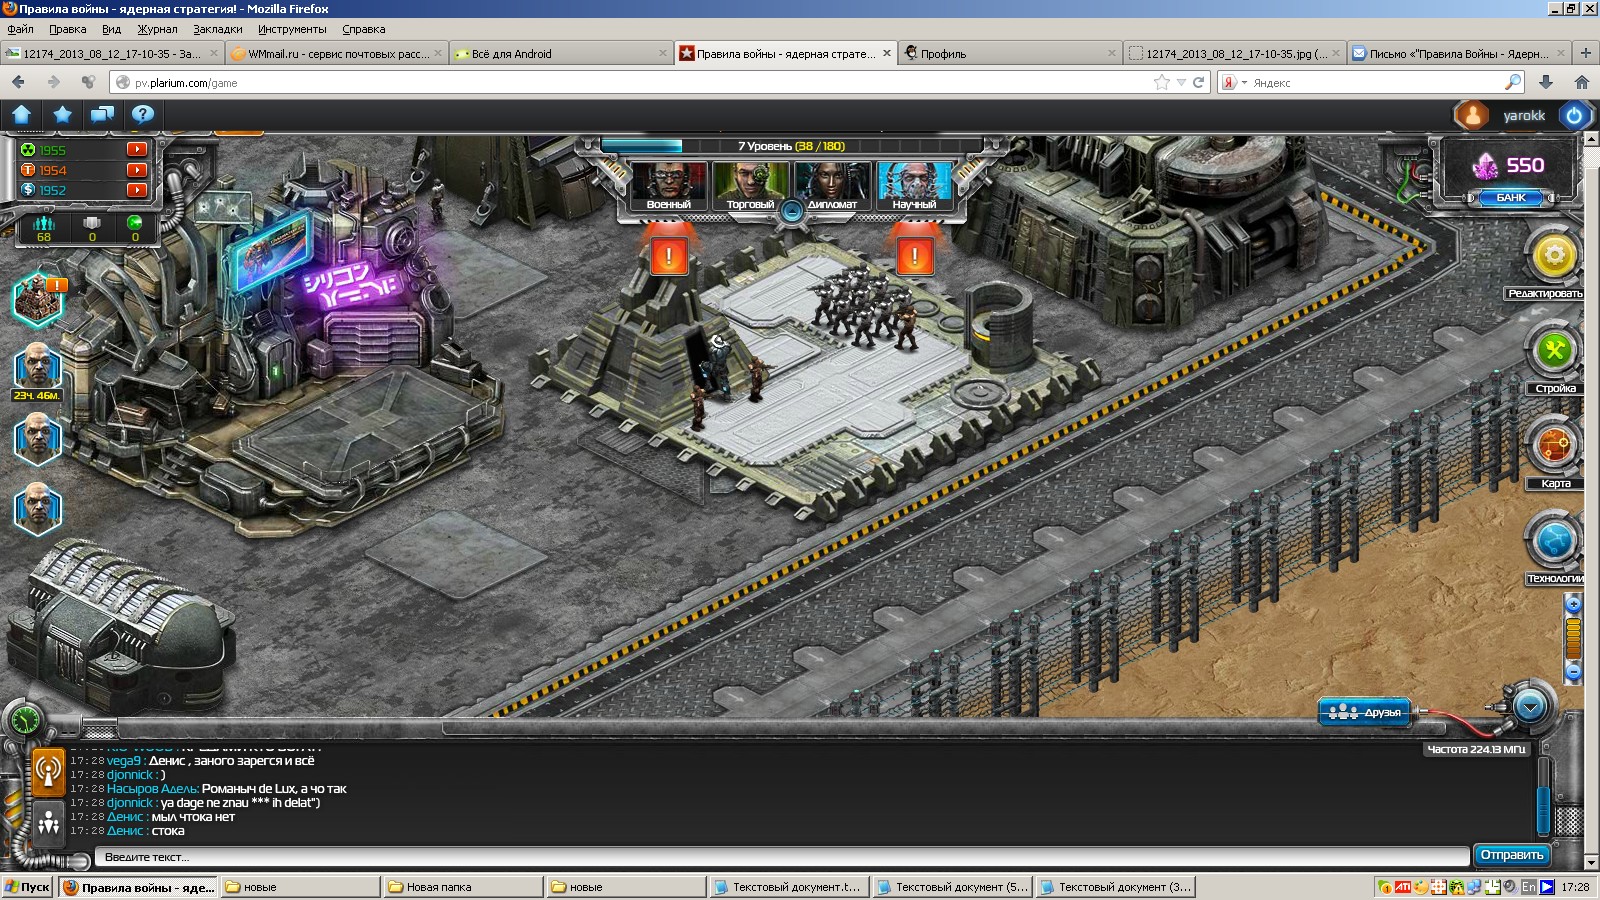Click the uranium resource add arrow (1955)
Screen dimensions: 1600x900
tap(137, 149)
